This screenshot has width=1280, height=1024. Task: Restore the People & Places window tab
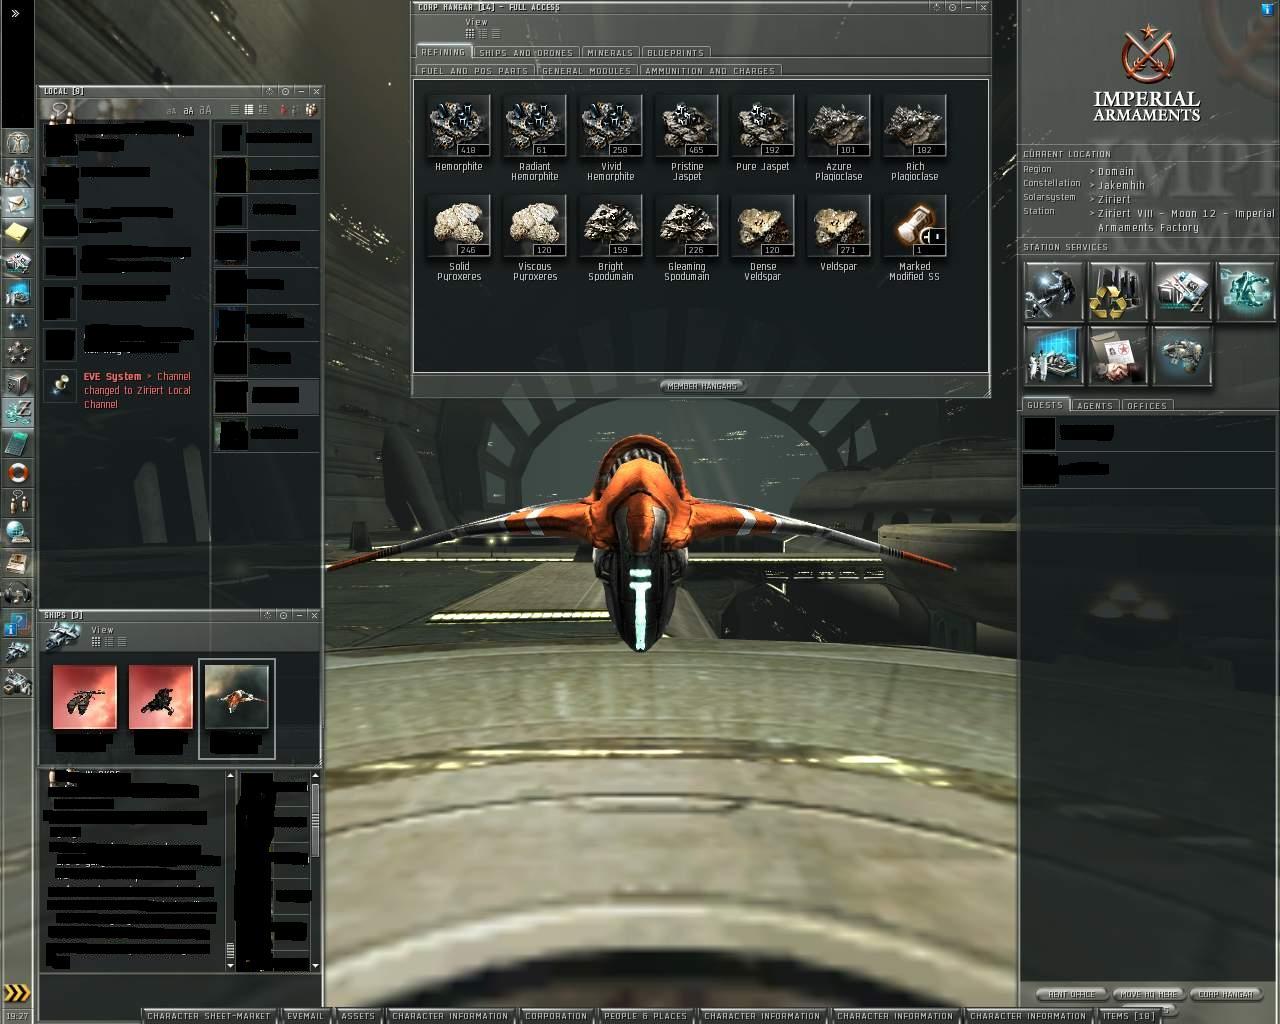click(x=646, y=1016)
